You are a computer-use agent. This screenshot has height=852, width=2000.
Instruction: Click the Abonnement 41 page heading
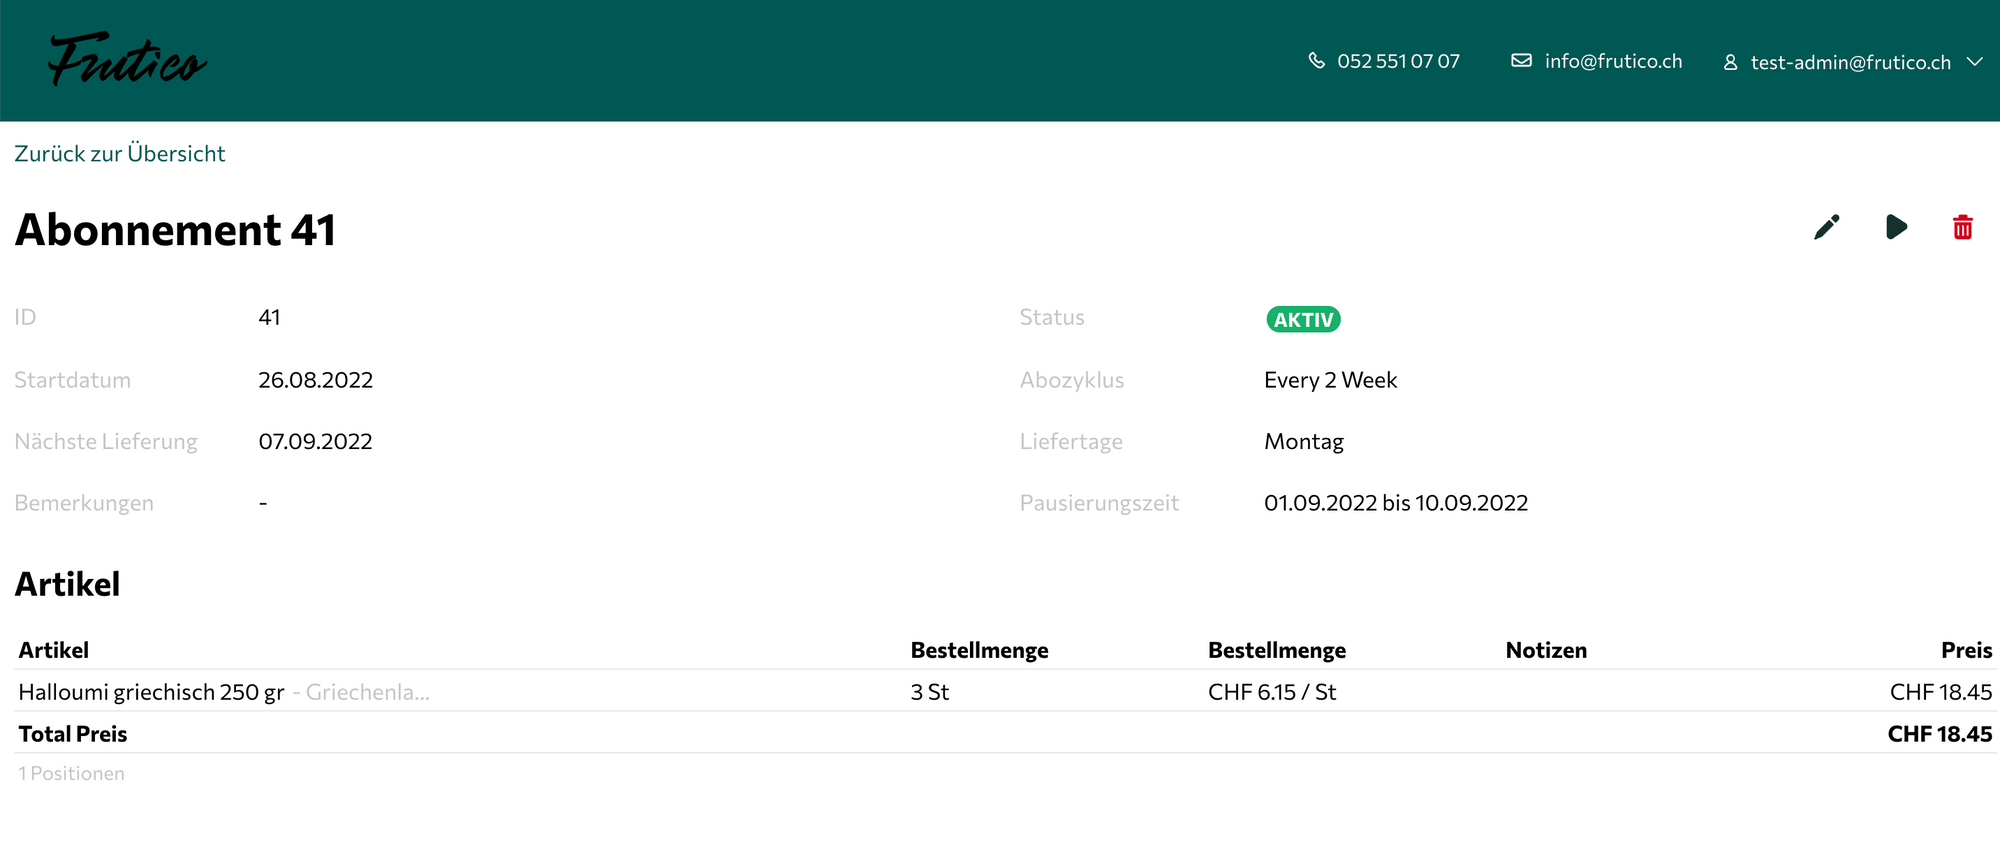pyautogui.click(x=176, y=230)
